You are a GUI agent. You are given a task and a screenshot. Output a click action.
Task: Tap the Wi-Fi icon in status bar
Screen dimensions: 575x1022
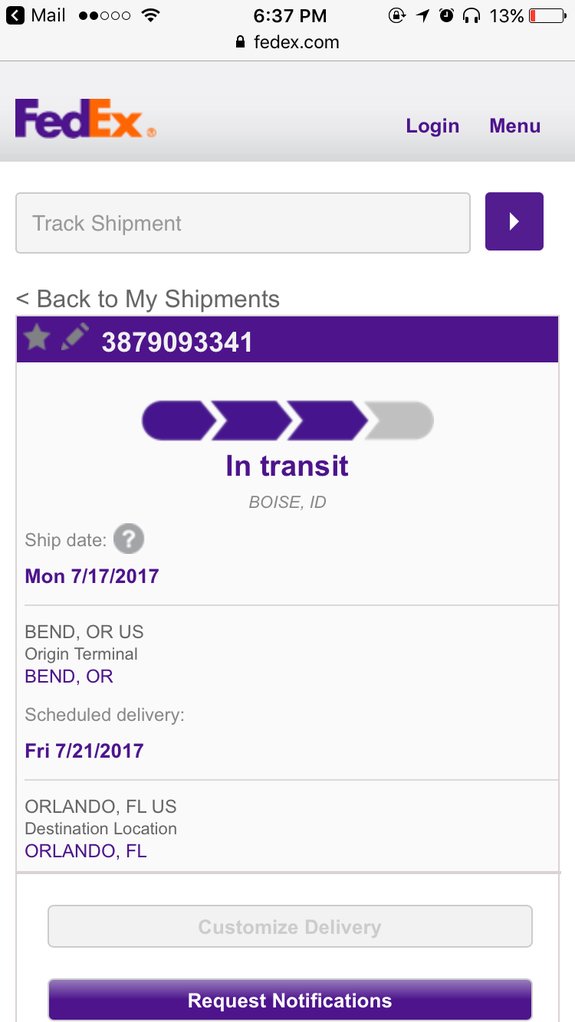click(x=151, y=15)
